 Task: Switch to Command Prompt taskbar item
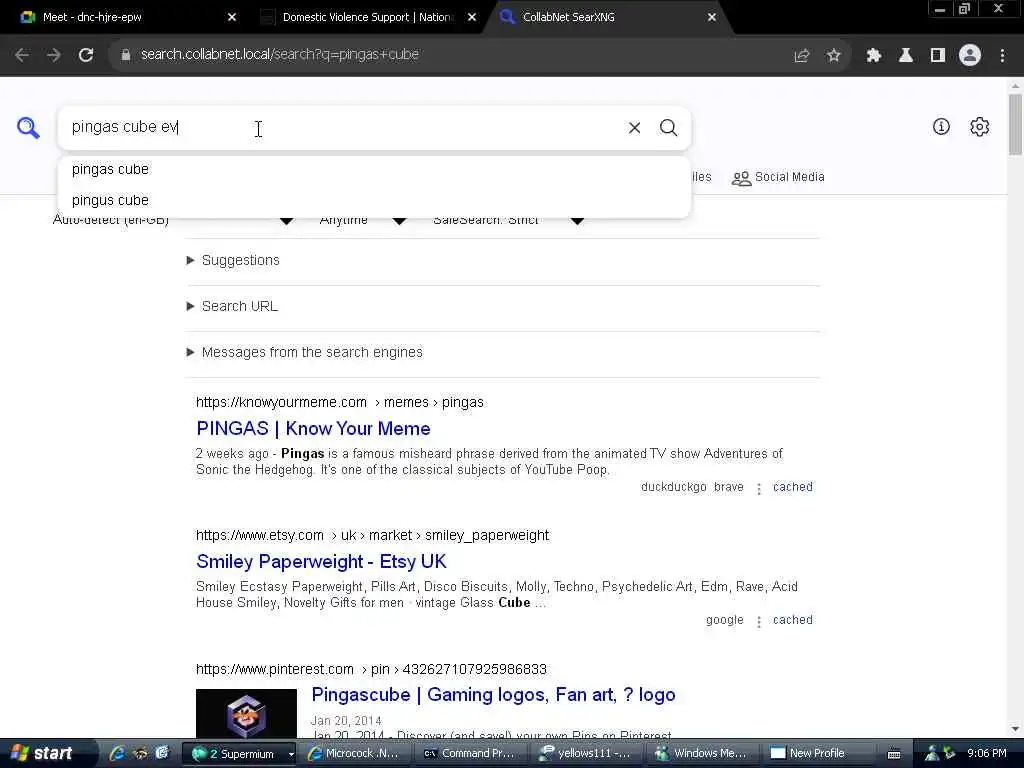[472, 754]
